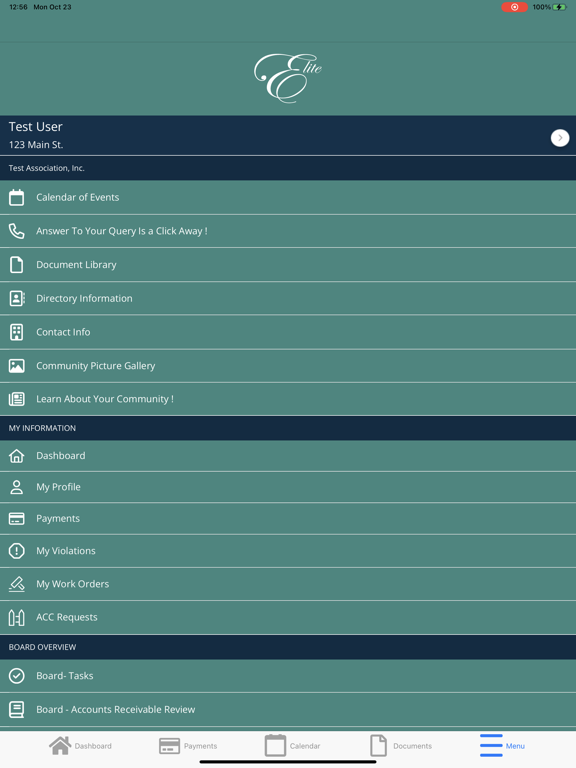
Task: Open ACC Requests
Action: click(288, 618)
